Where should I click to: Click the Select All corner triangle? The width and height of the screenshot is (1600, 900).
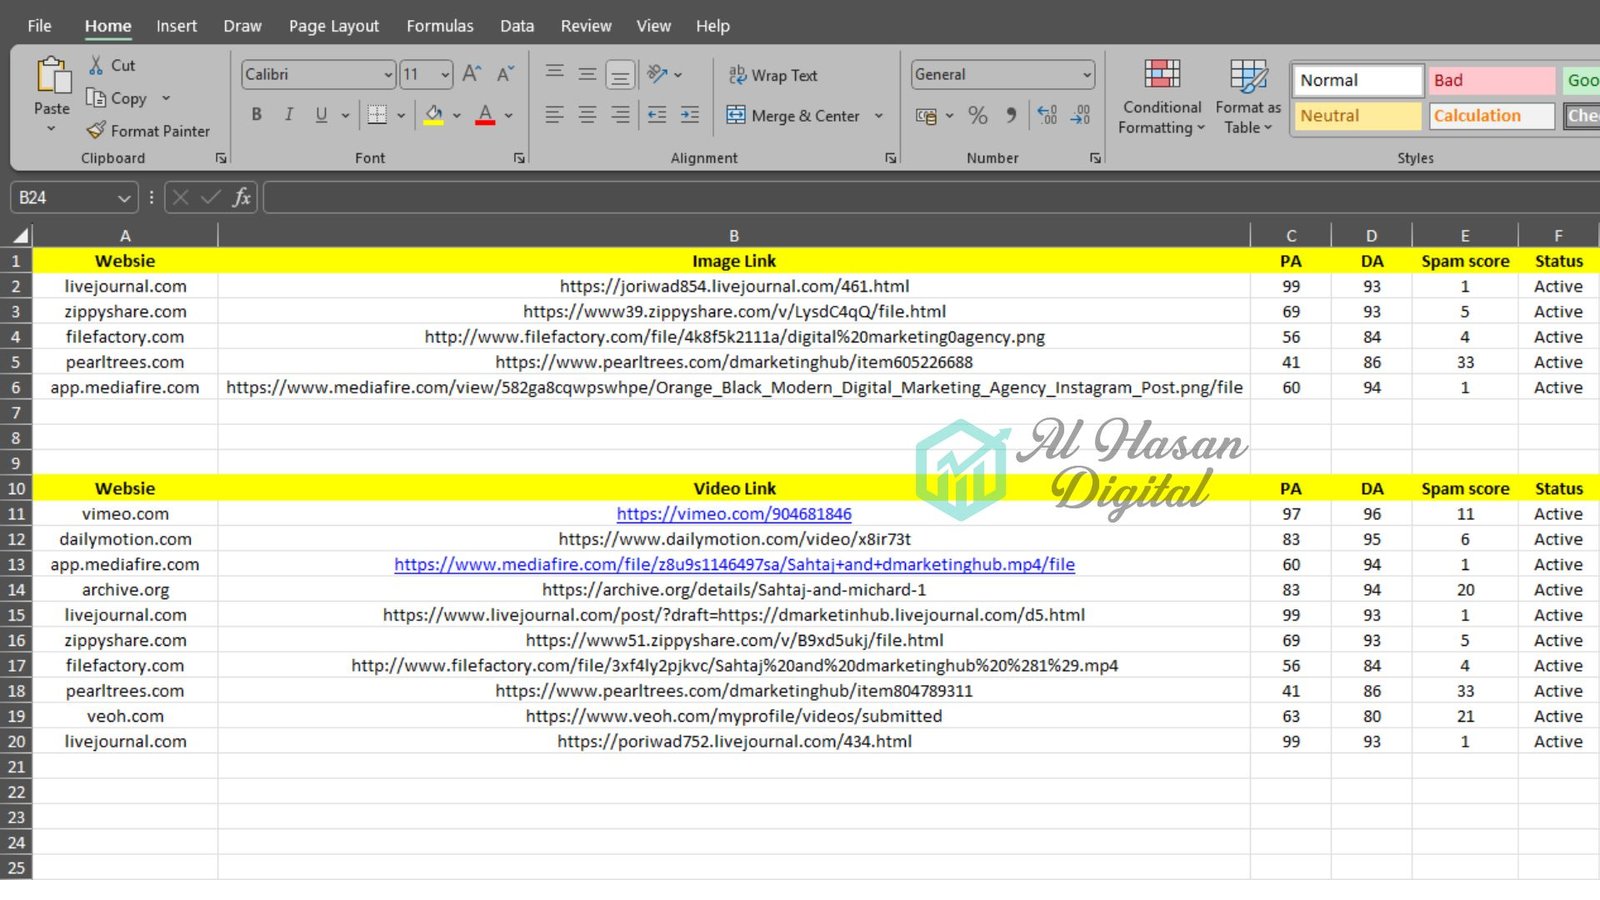pyautogui.click(x=19, y=236)
